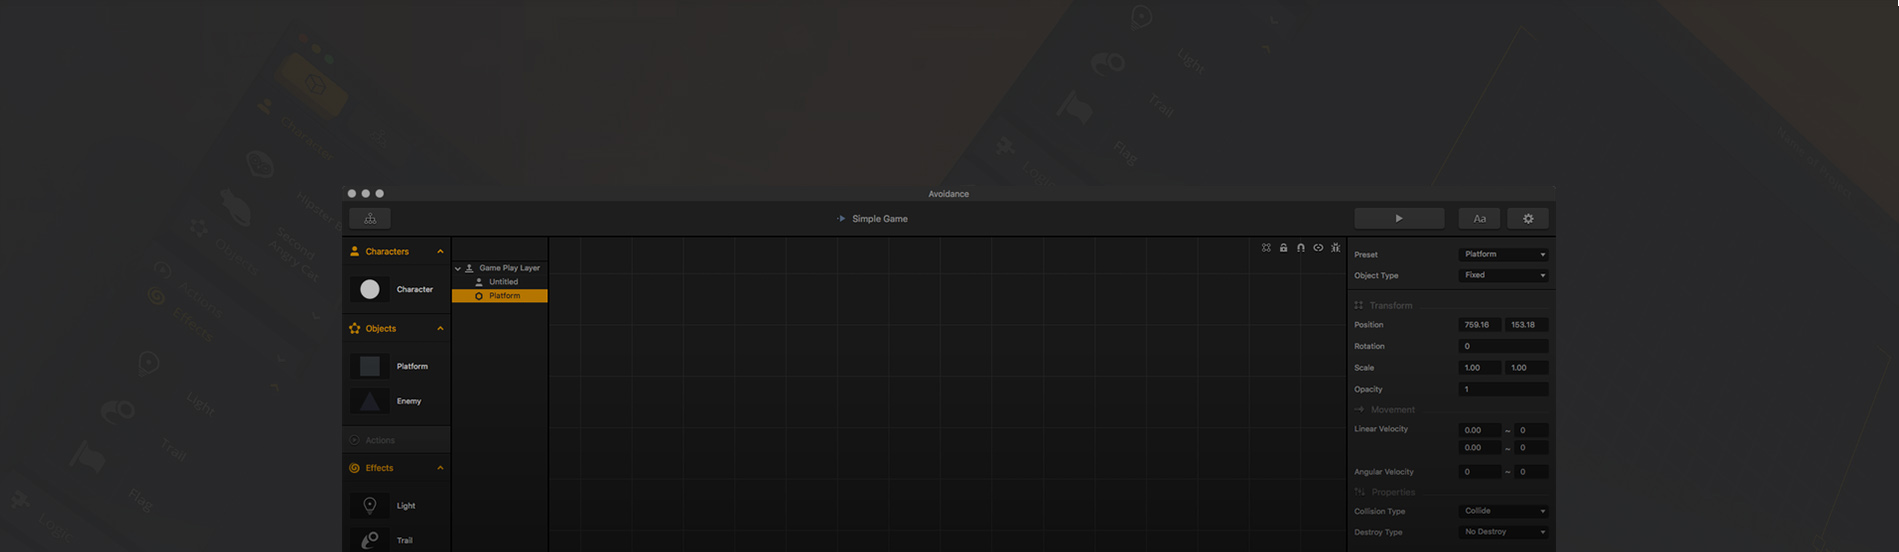Click the Rotation input field
The image size is (1899, 552).
[x=1502, y=346]
